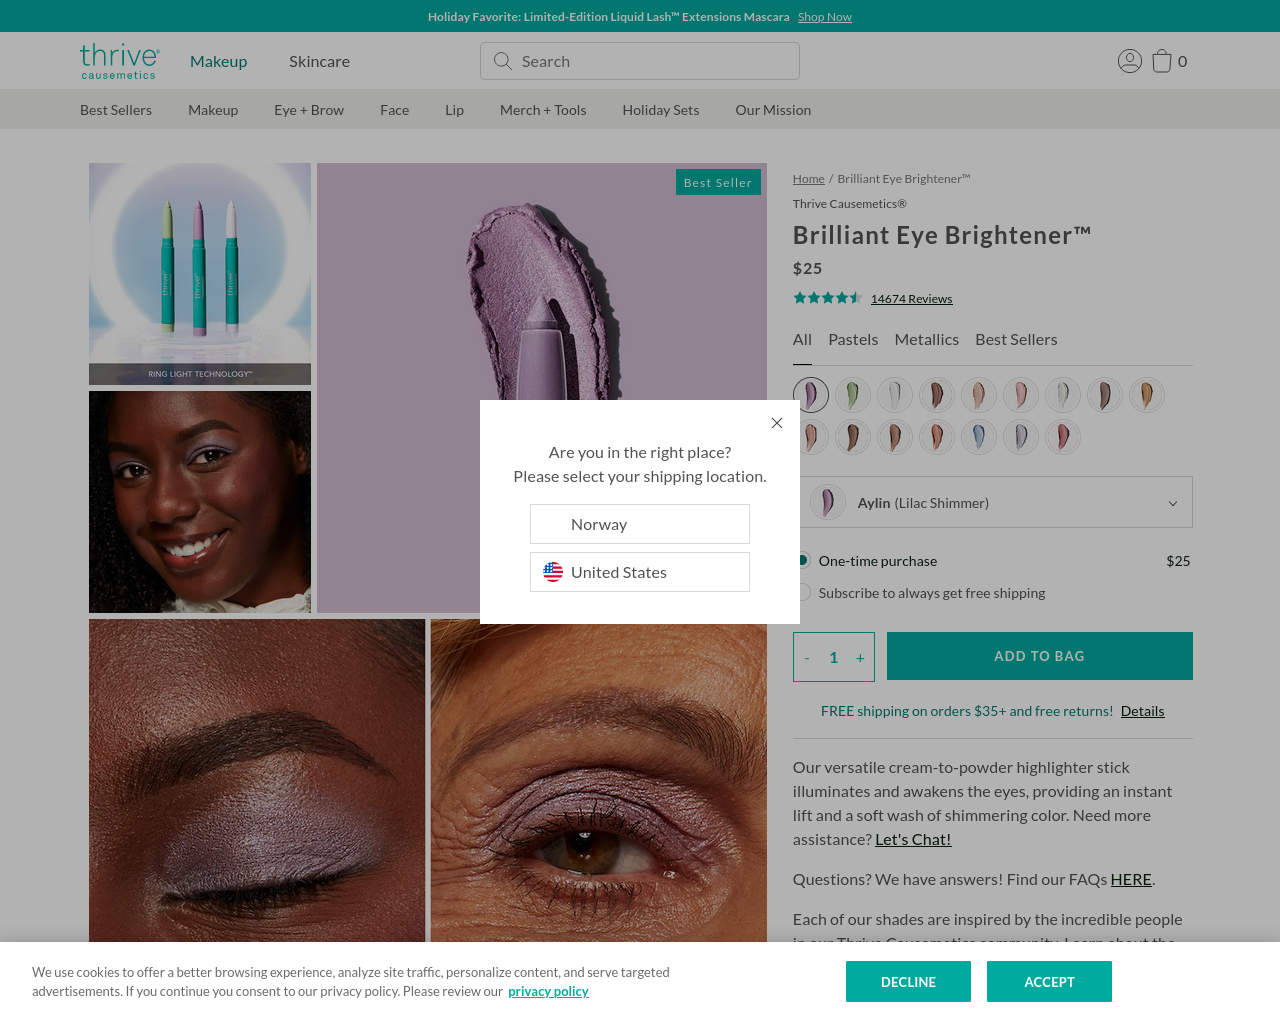
Task: Open the closed eyelid close-up image
Action: (x=257, y=780)
